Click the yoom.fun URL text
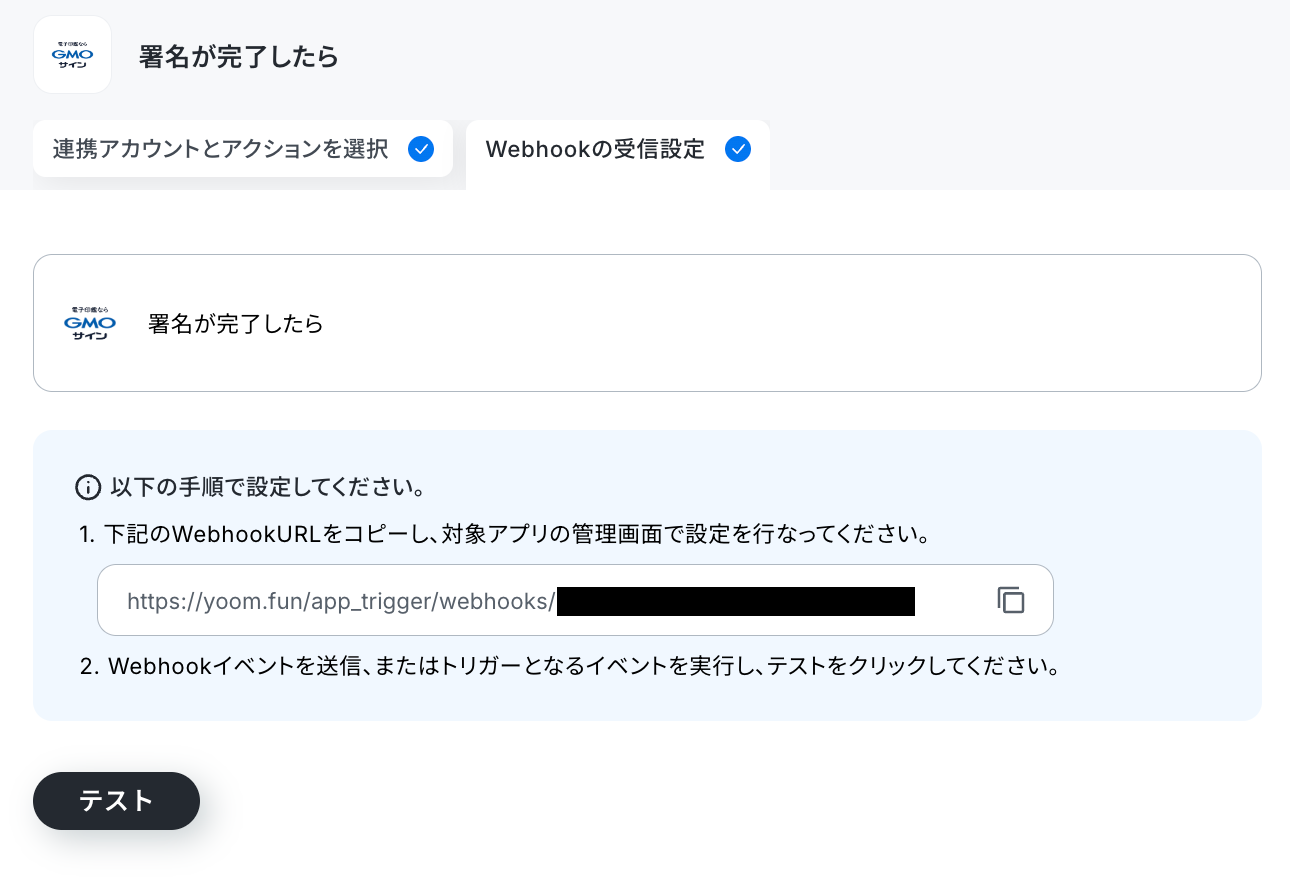This screenshot has height=894, width=1290. tap(341, 601)
